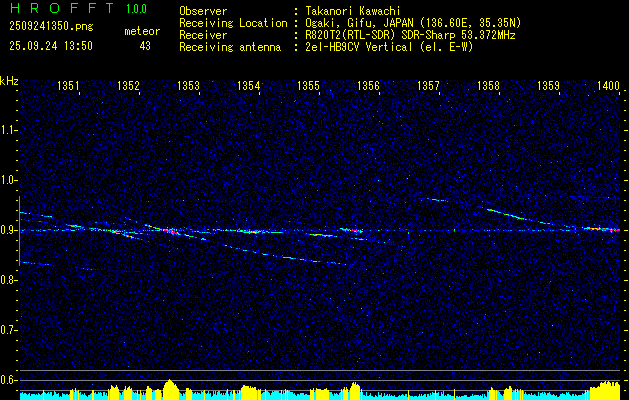Click the kHz axis unit label
This screenshot has height=400, width=629.
pyautogui.click(x=9, y=81)
